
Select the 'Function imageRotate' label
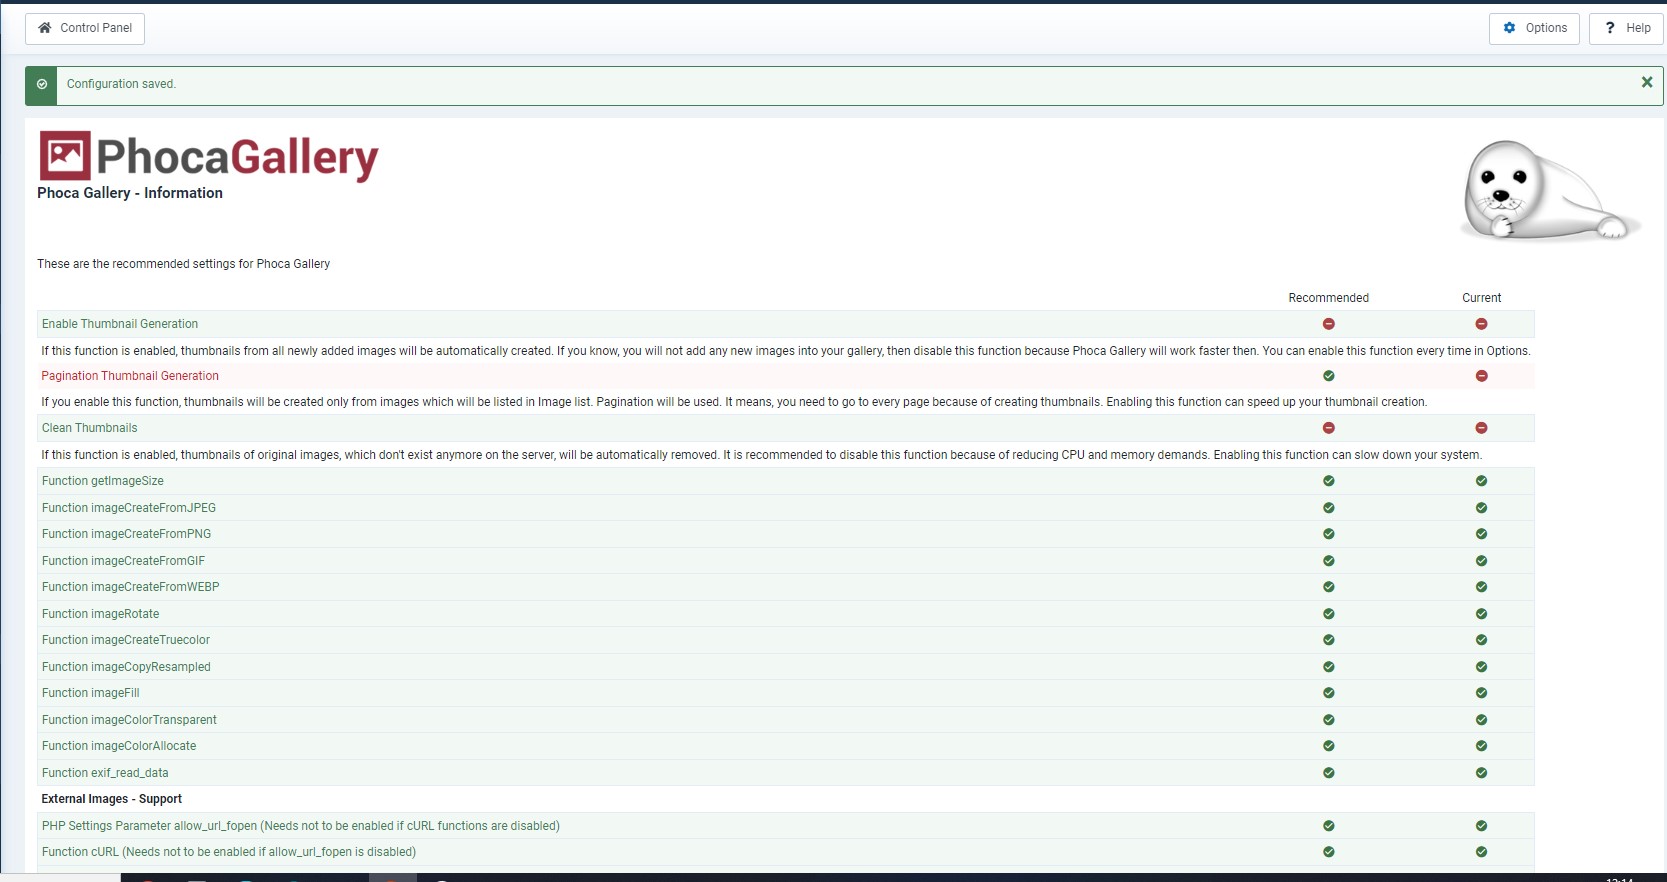(x=101, y=614)
